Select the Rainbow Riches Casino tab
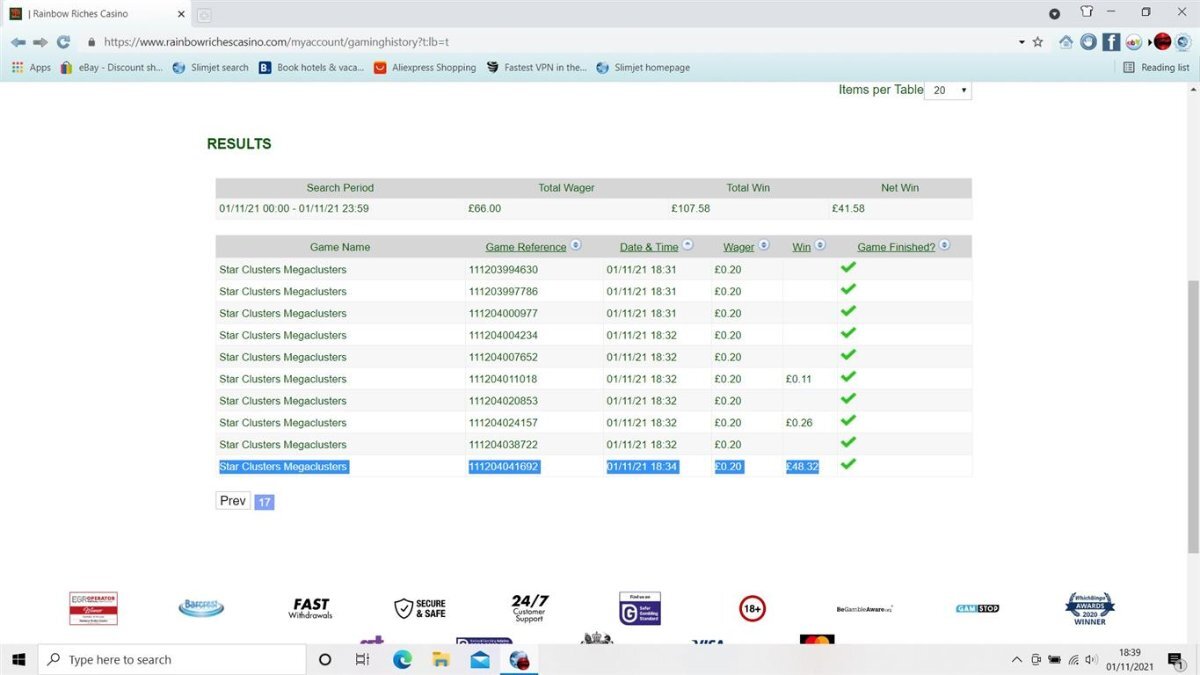The image size is (1200, 675). [x=97, y=14]
